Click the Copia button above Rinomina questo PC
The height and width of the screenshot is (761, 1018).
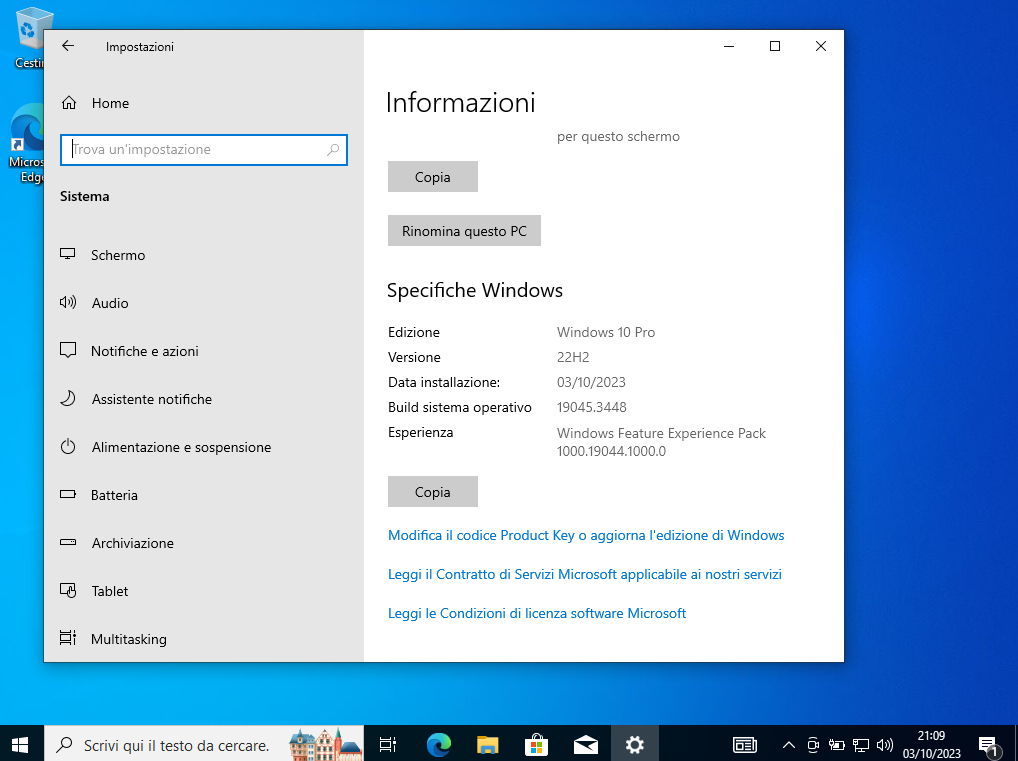pyautogui.click(x=433, y=177)
